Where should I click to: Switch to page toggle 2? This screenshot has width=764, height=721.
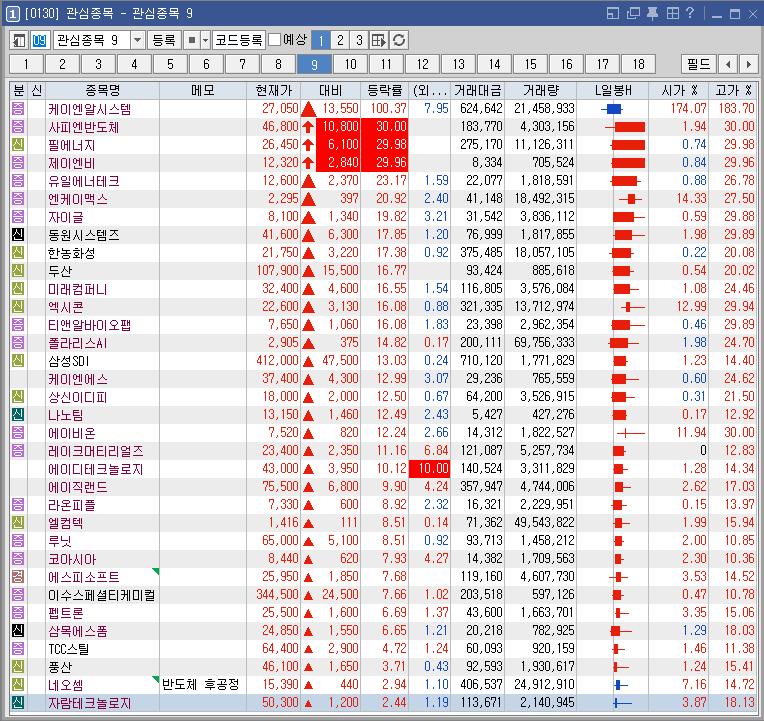pos(340,40)
